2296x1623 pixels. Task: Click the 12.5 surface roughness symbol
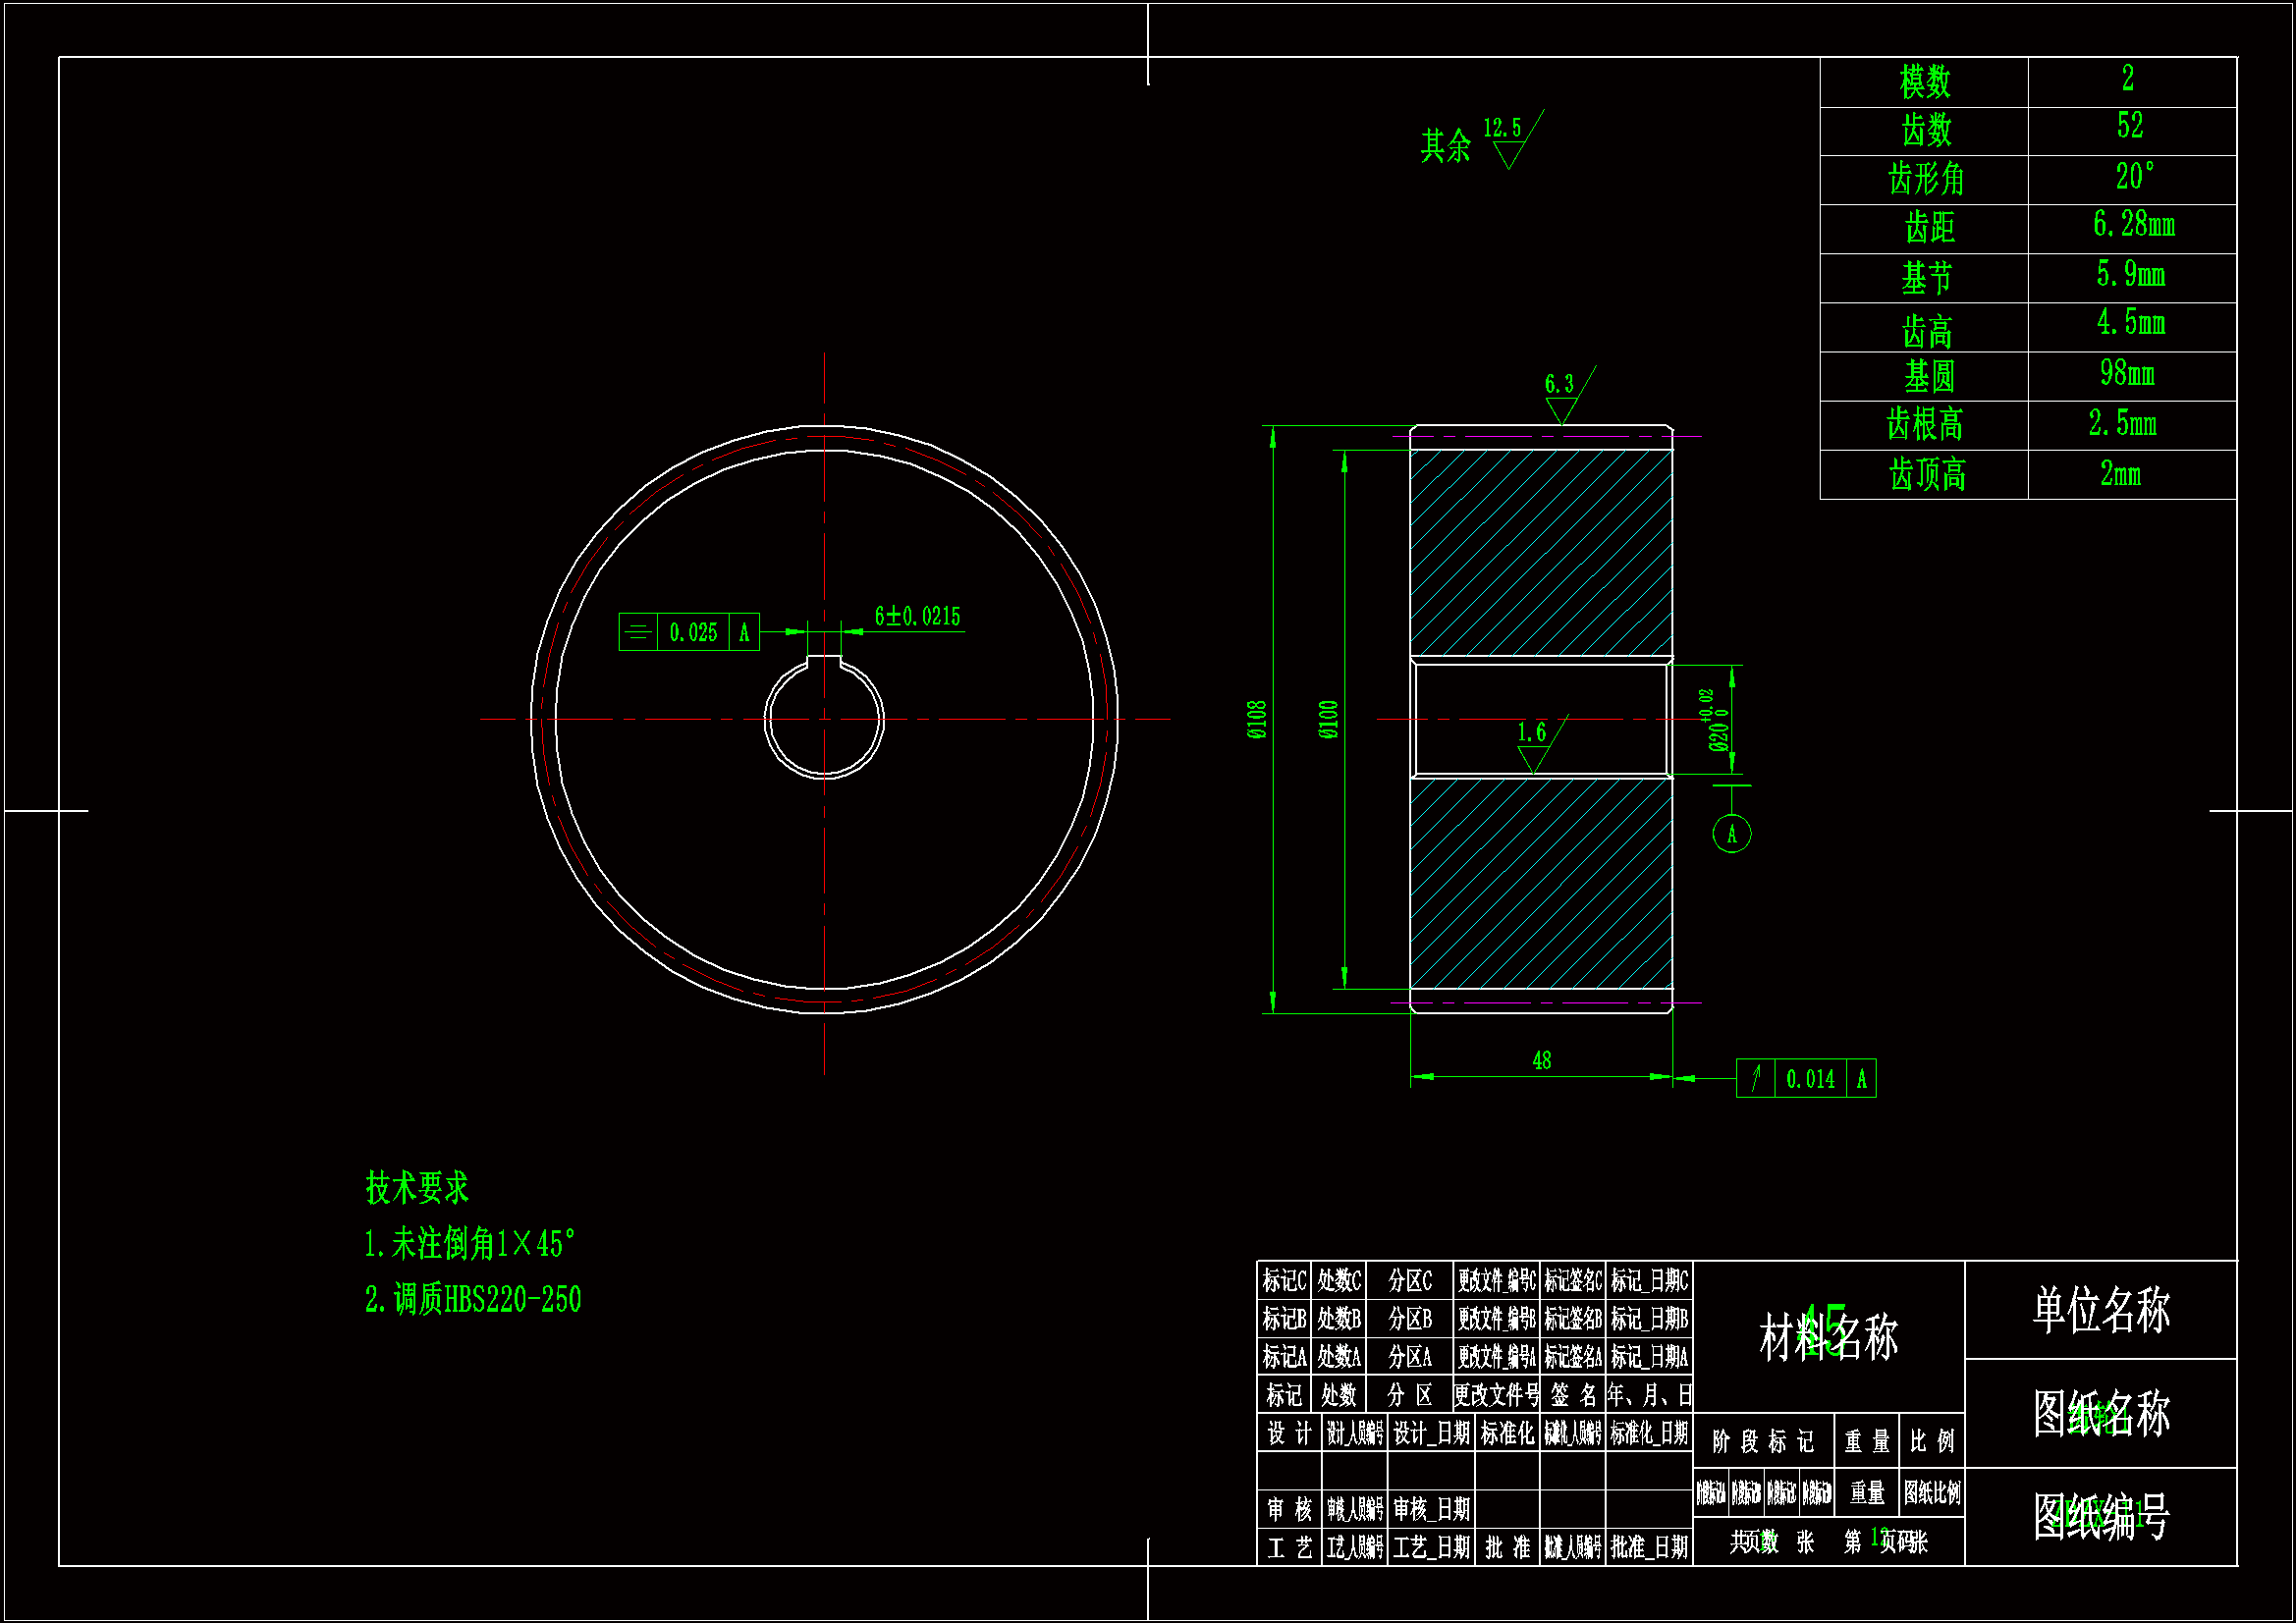click(1509, 146)
